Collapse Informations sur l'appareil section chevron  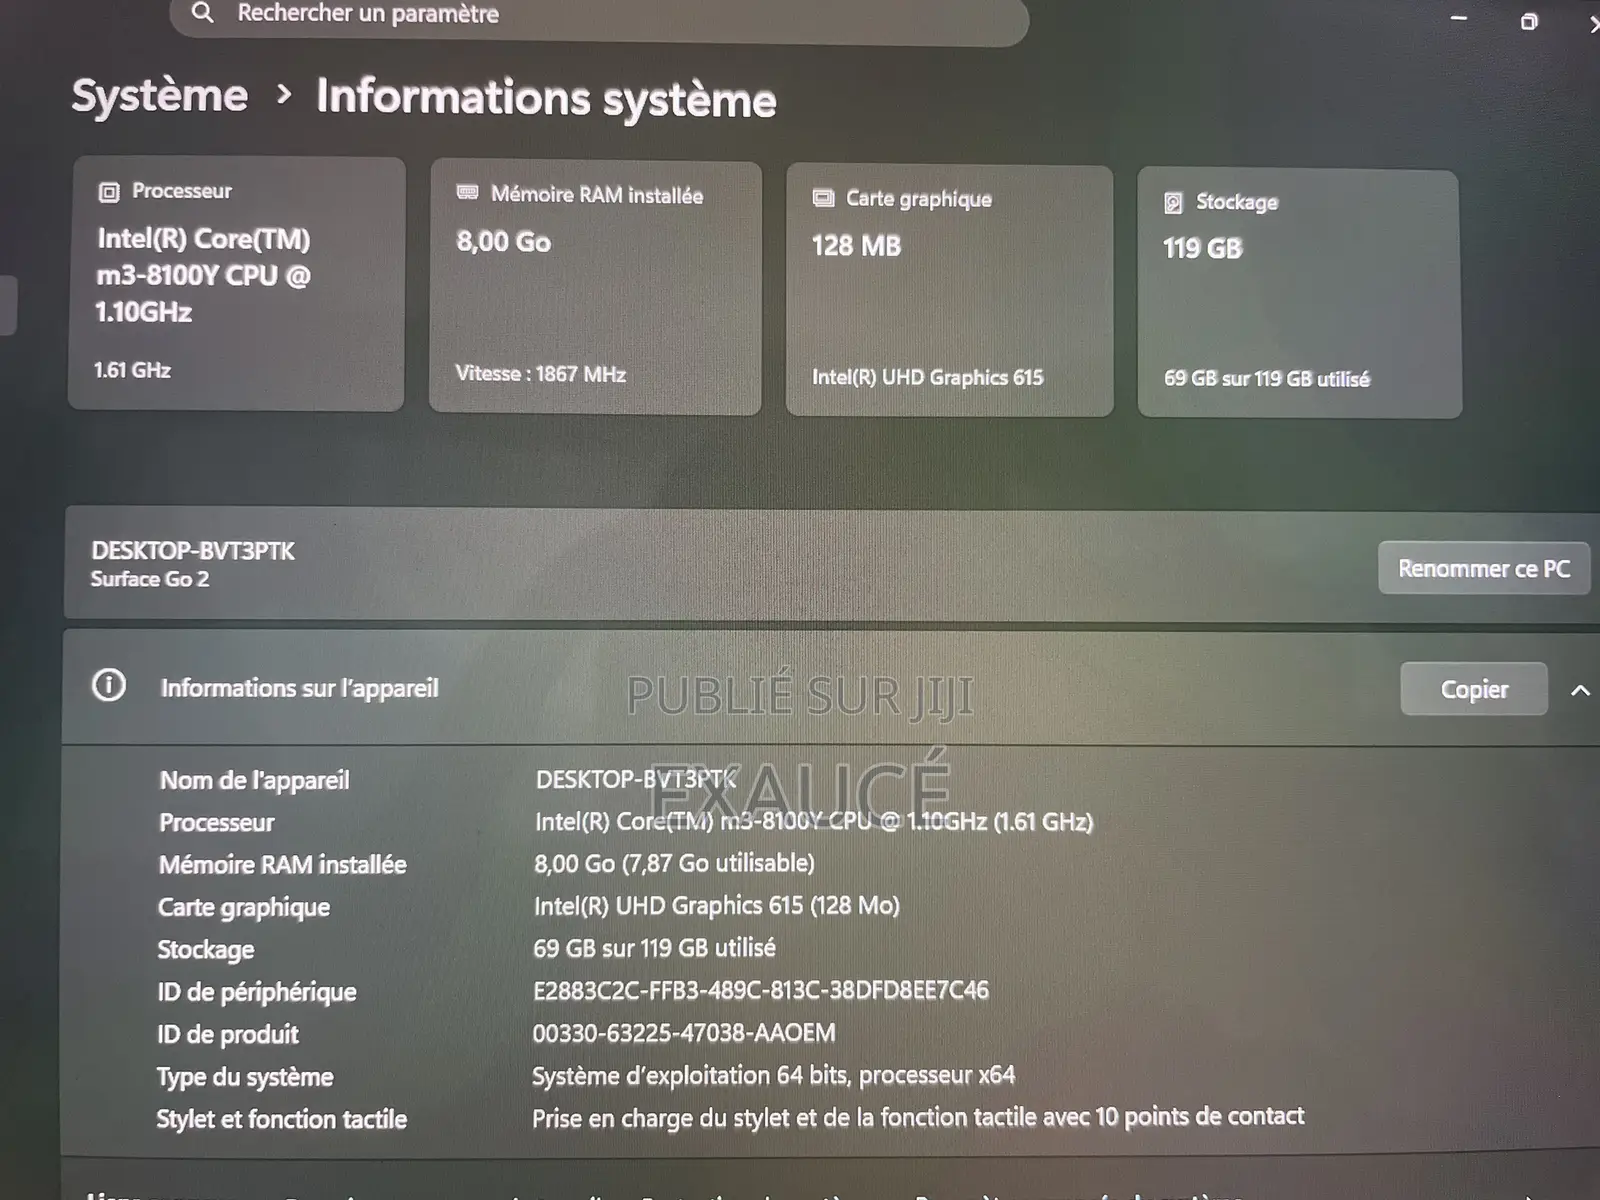point(1580,690)
